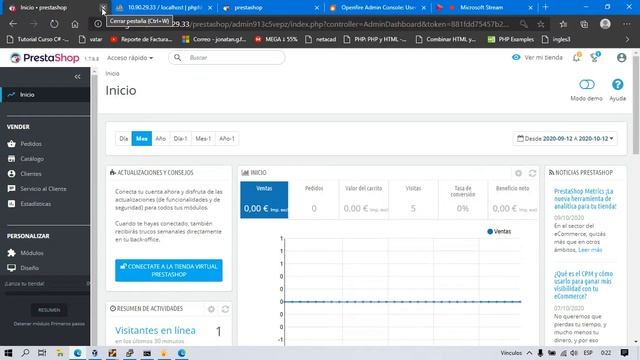The image size is (640, 360).
Task: Select the Año-1 period tab
Action: (x=227, y=138)
